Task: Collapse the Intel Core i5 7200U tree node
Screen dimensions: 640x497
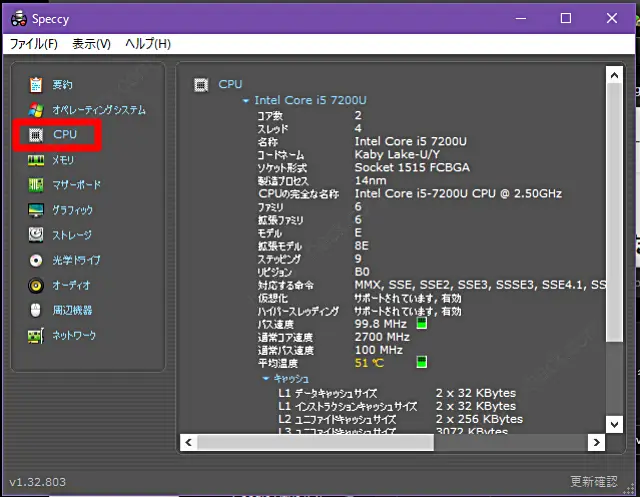Action: click(246, 100)
